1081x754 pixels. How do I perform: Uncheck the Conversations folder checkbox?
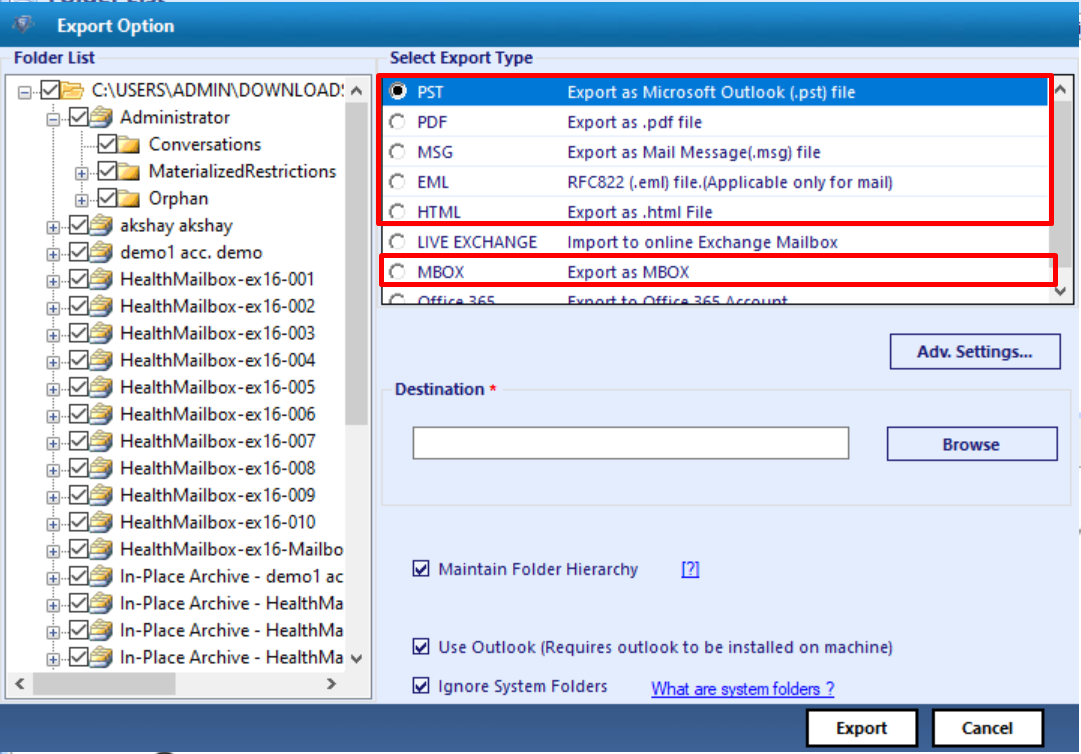click(107, 144)
